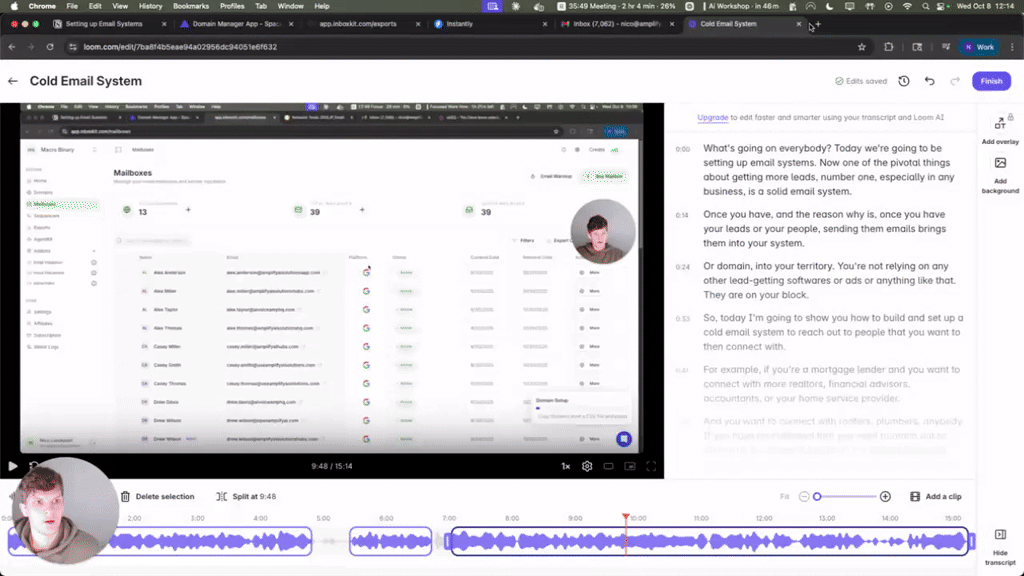Click the video preview frame
The height and width of the screenshot is (576, 1024).
[332, 278]
